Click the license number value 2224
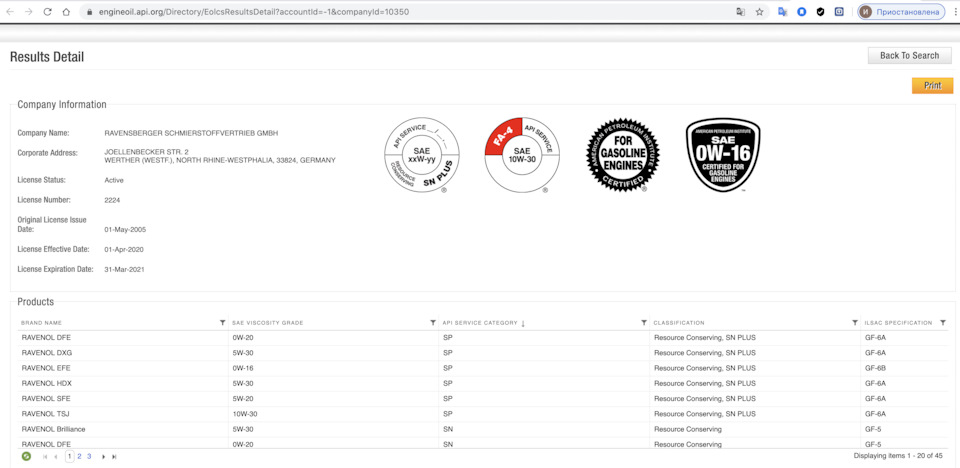 (x=113, y=200)
